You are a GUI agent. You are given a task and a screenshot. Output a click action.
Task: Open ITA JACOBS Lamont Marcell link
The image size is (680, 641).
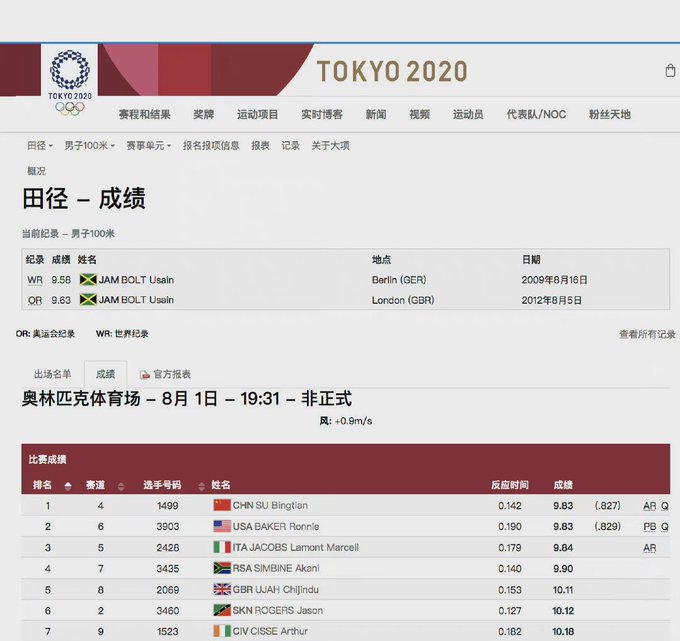[296, 548]
